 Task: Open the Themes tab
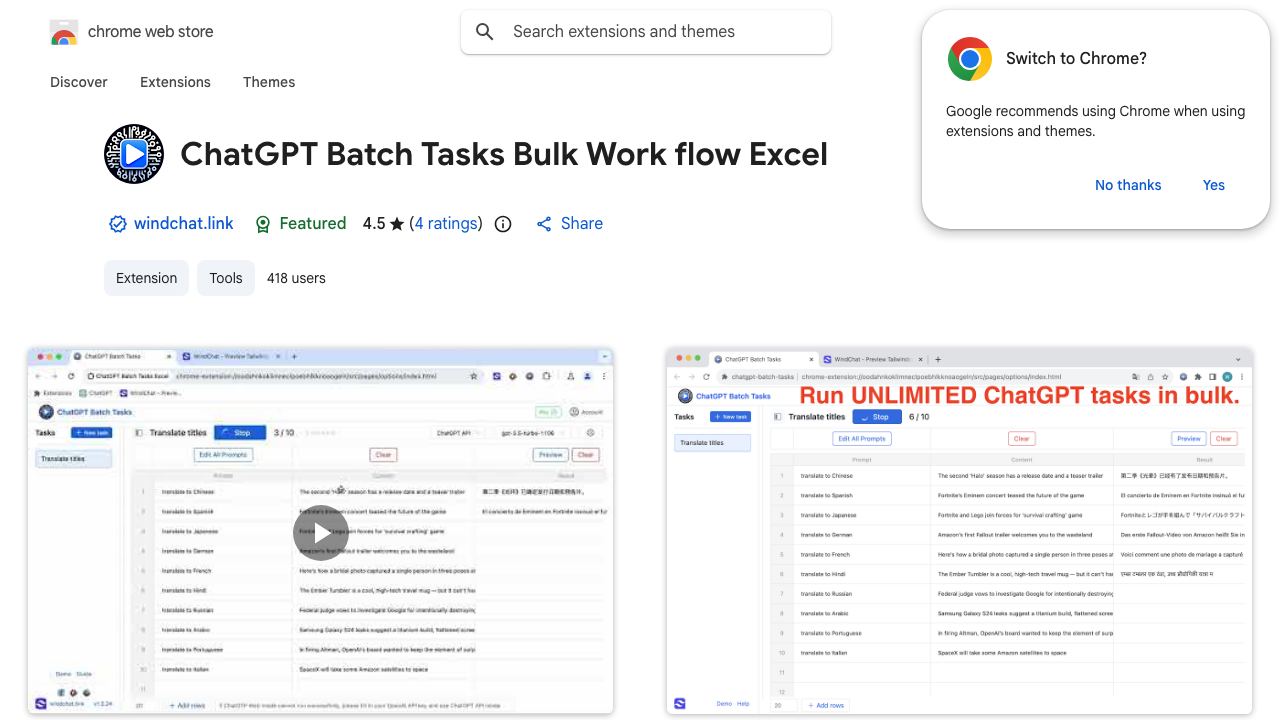[269, 82]
